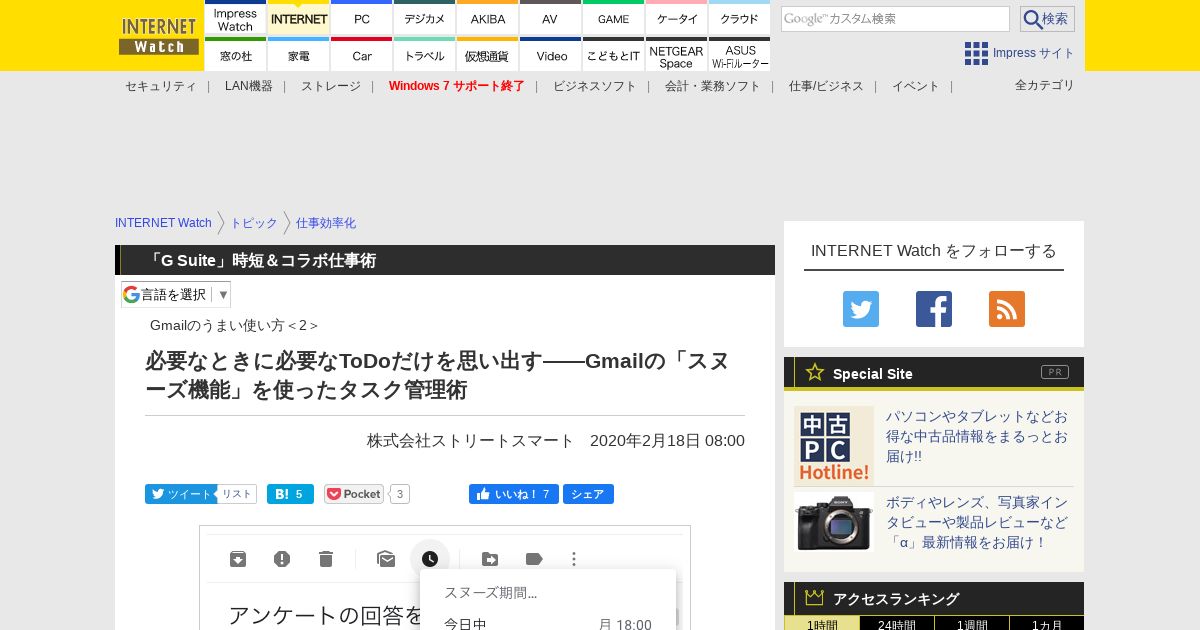Image resolution: width=1200 pixels, height=630 pixels.
Task: Open the ビジネスソフト category link
Action: tap(595, 86)
